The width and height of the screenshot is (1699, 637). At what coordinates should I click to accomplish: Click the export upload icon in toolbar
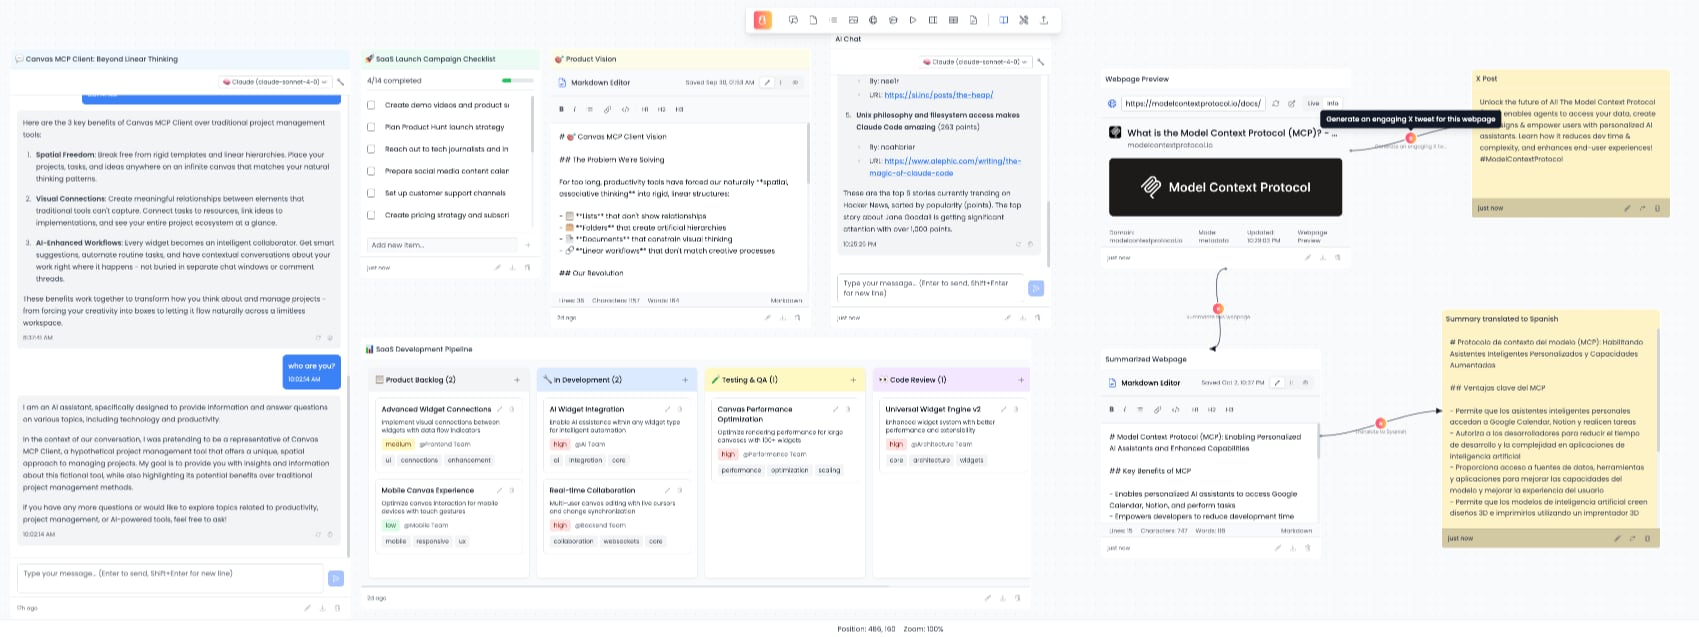pyautogui.click(x=1044, y=20)
